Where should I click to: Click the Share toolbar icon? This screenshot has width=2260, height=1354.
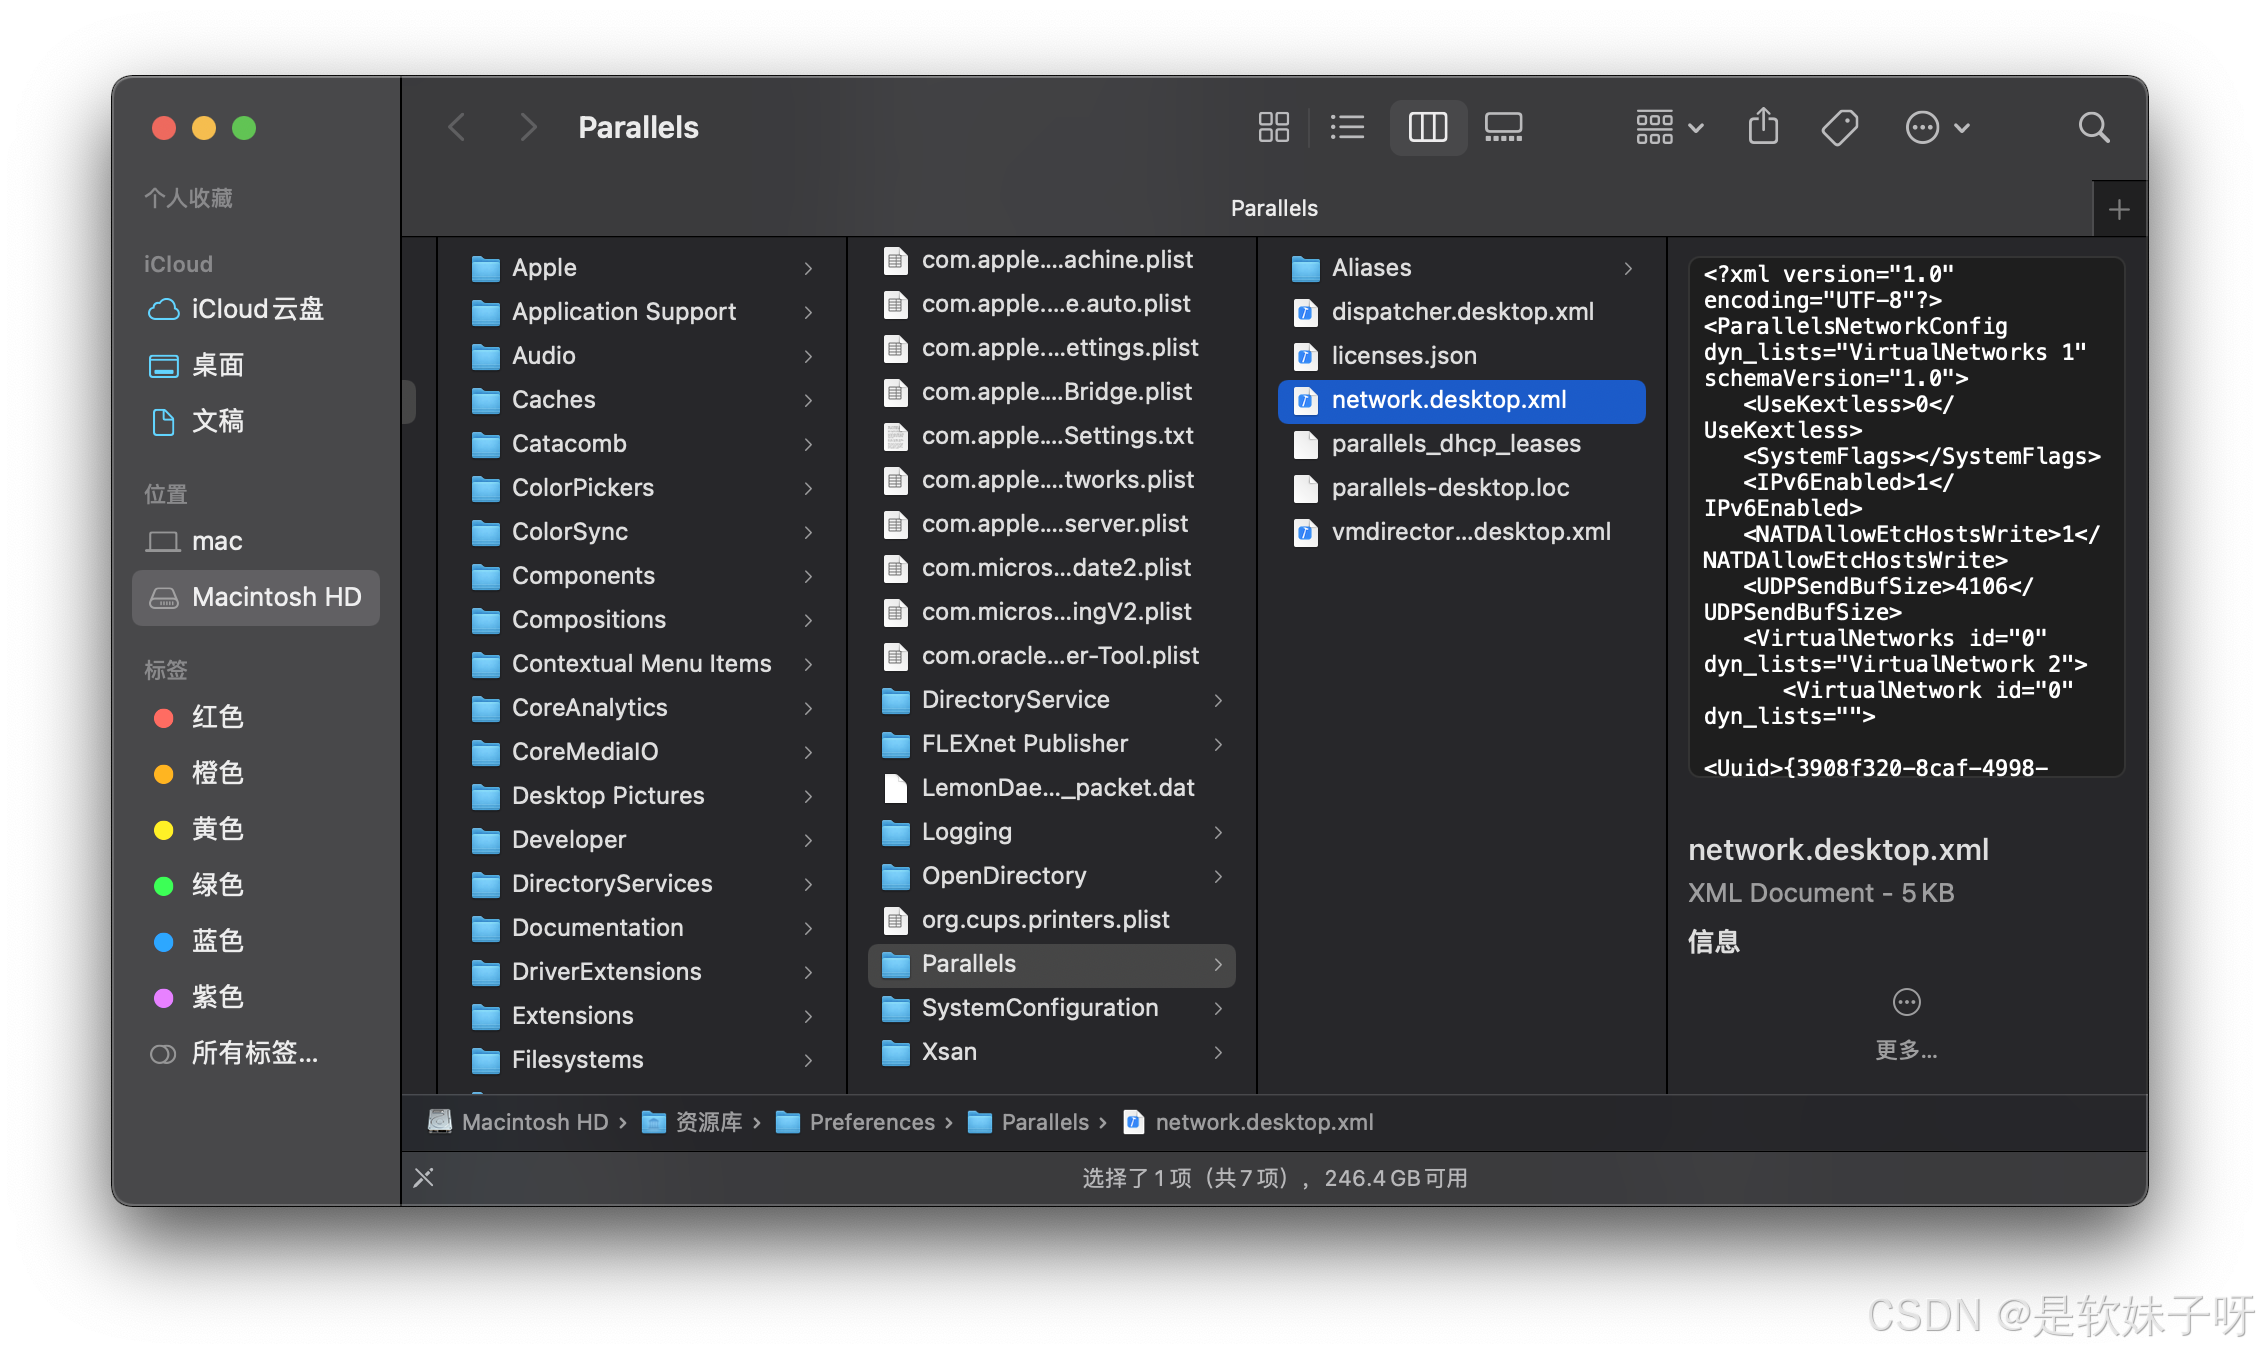click(x=1763, y=127)
